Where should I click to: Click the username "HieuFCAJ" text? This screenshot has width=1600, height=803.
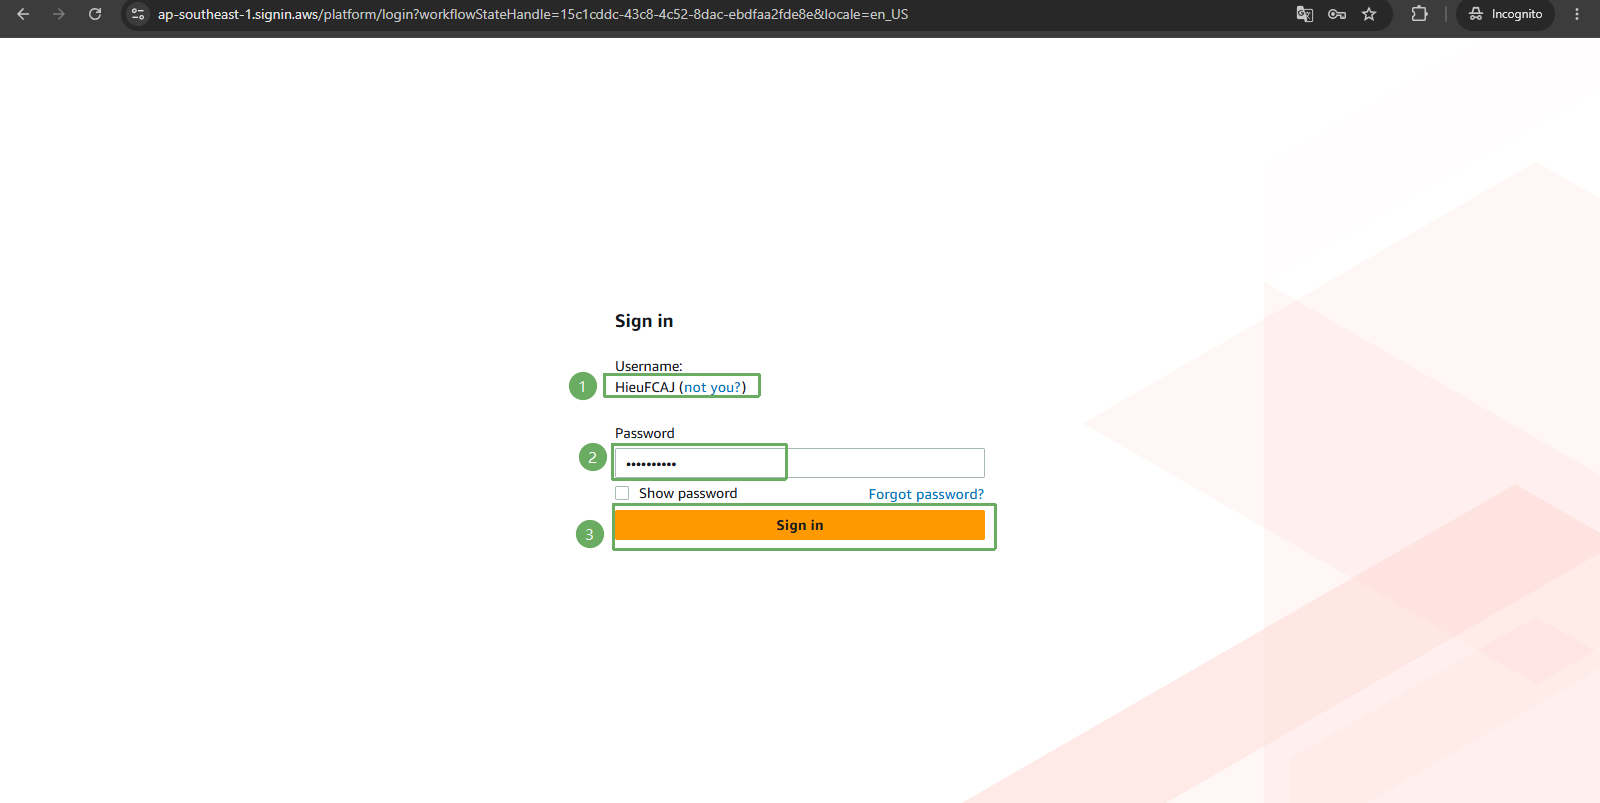[x=645, y=387]
